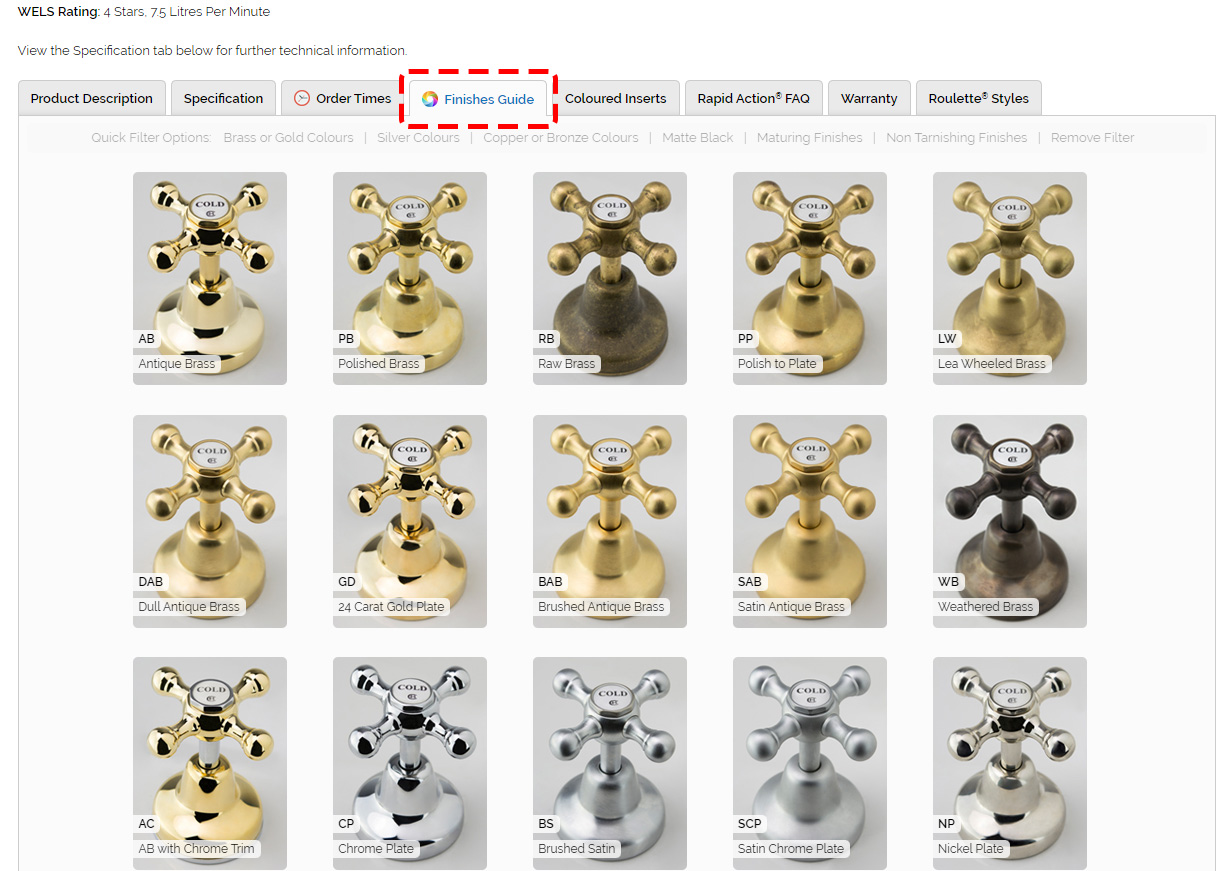1227x871 pixels.
Task: Switch to the Specification tab
Action: point(223,98)
